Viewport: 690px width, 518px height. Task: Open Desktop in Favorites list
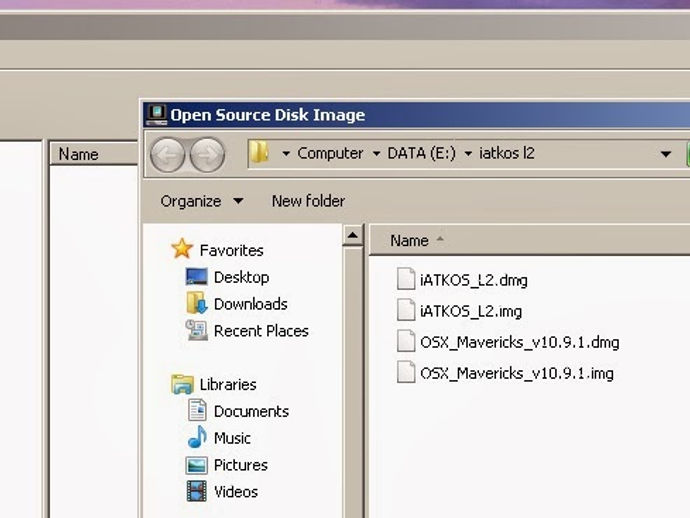(x=242, y=277)
